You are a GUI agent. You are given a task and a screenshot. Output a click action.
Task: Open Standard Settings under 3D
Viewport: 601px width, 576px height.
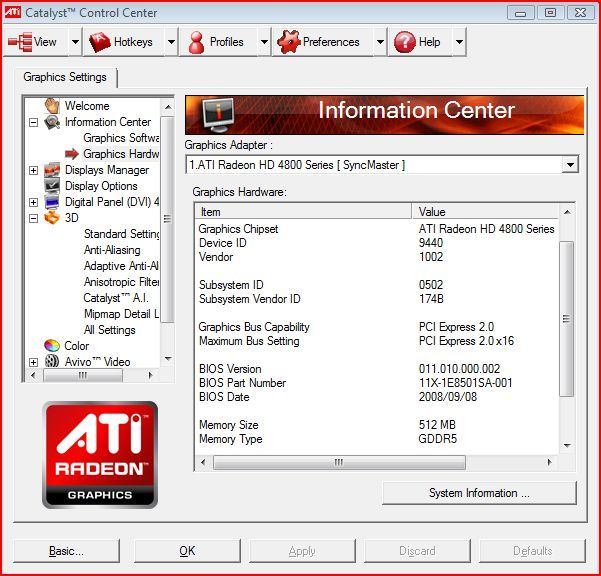pyautogui.click(x=122, y=234)
